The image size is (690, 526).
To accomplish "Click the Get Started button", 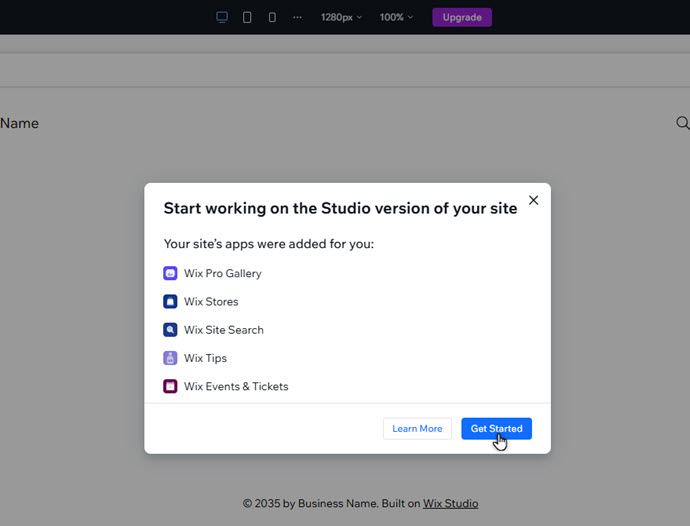I will coord(496,428).
